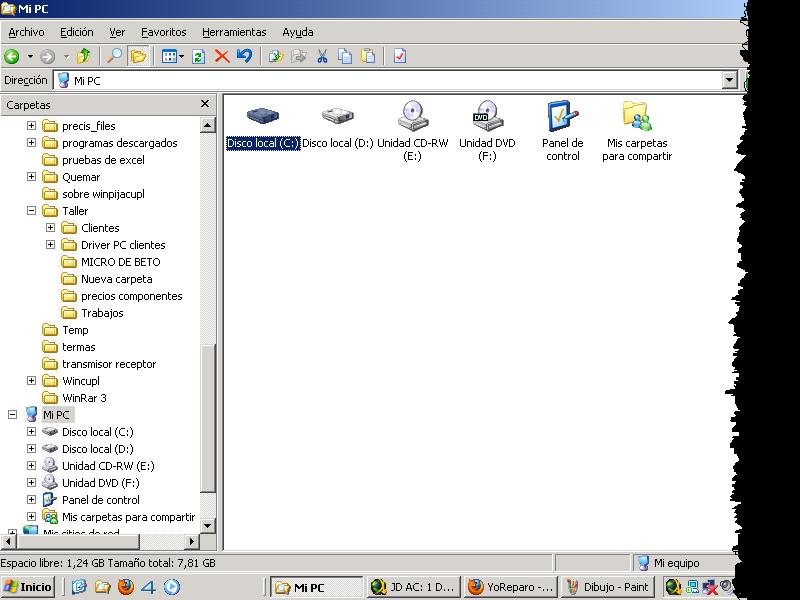Click the blue Undo arrow icon
The height and width of the screenshot is (600, 800).
[244, 56]
